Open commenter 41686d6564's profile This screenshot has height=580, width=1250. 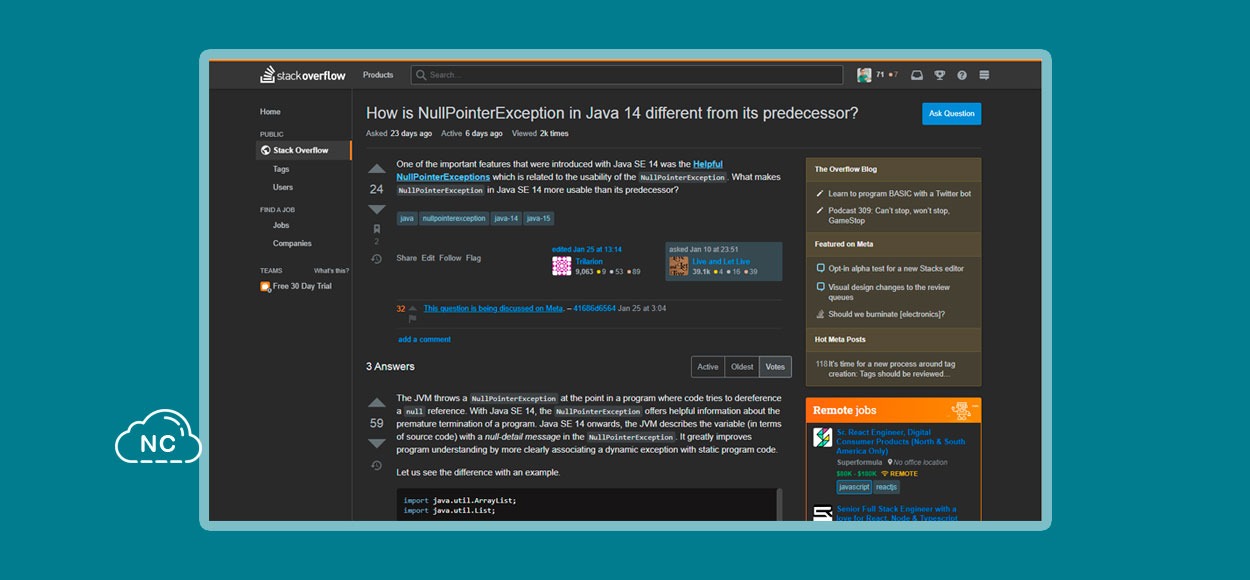tap(593, 308)
